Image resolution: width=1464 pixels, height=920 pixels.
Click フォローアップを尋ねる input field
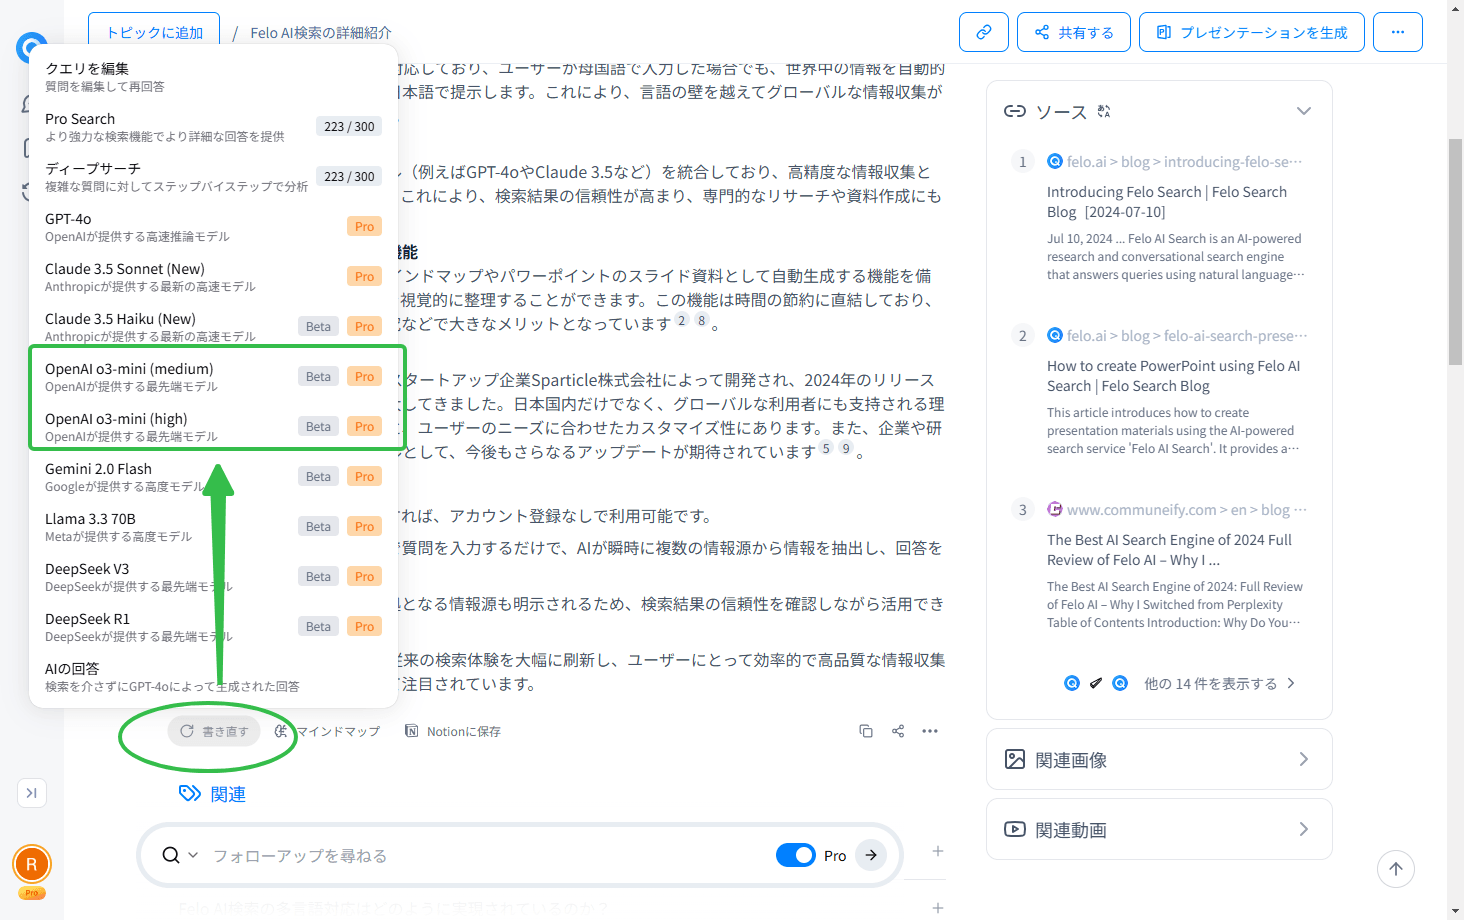(x=480, y=855)
